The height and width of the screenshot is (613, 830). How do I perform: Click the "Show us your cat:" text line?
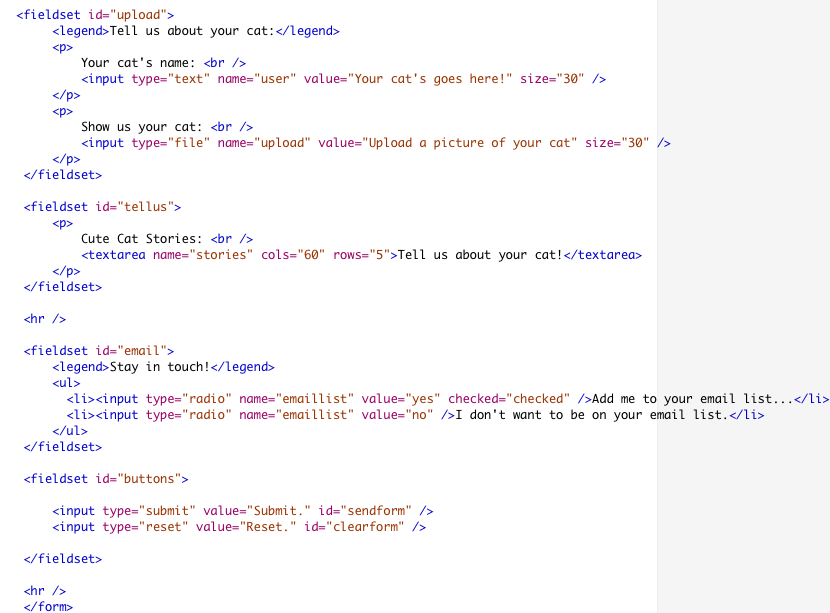142,127
